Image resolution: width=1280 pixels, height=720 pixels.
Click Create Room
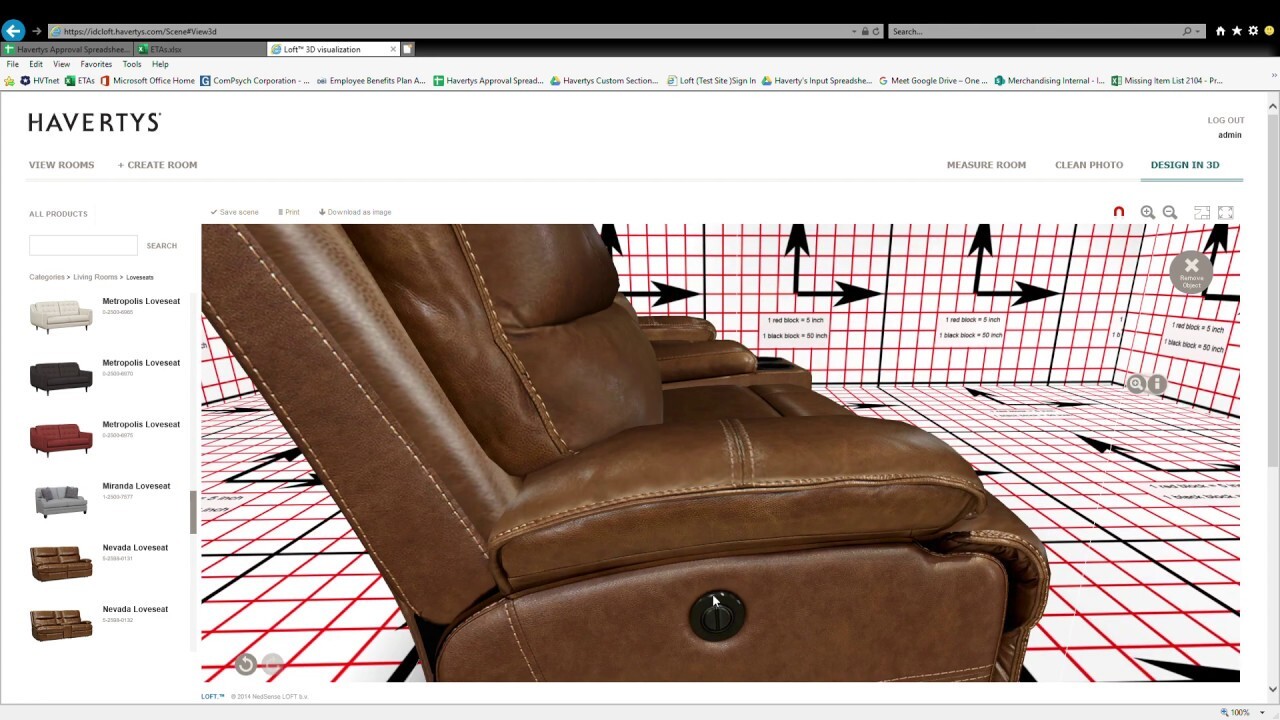(x=157, y=165)
